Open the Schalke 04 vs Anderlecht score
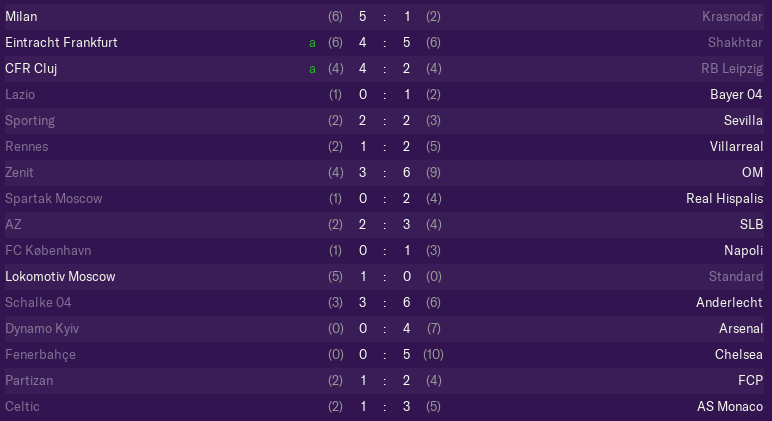This screenshot has width=772, height=421. (384, 303)
